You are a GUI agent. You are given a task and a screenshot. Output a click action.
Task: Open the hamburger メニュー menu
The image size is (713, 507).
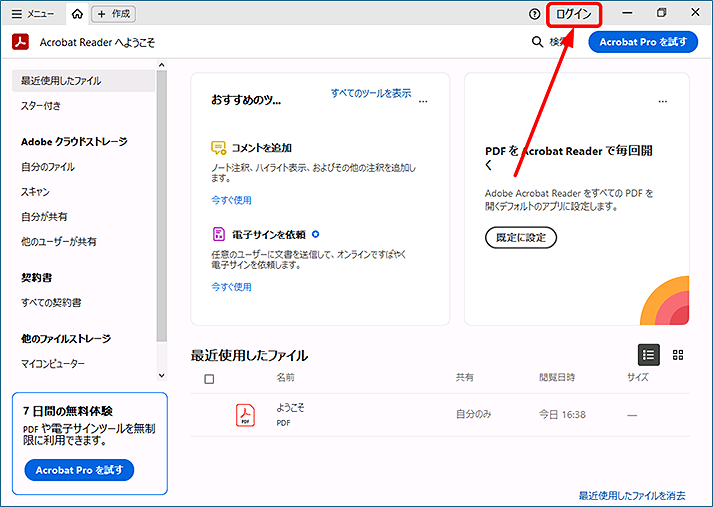32,14
